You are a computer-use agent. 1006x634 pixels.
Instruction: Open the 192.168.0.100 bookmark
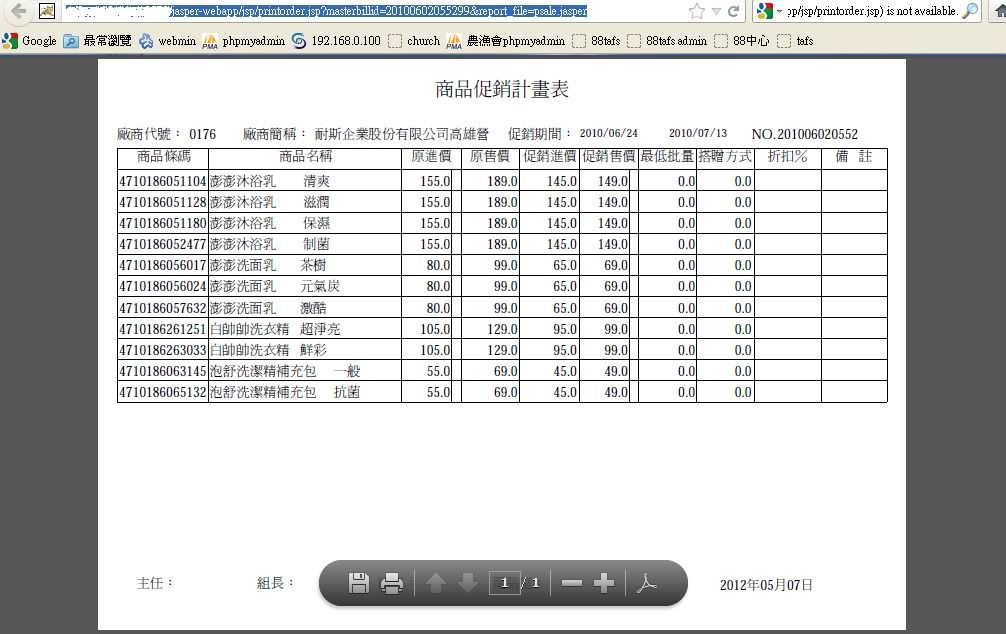[336, 41]
